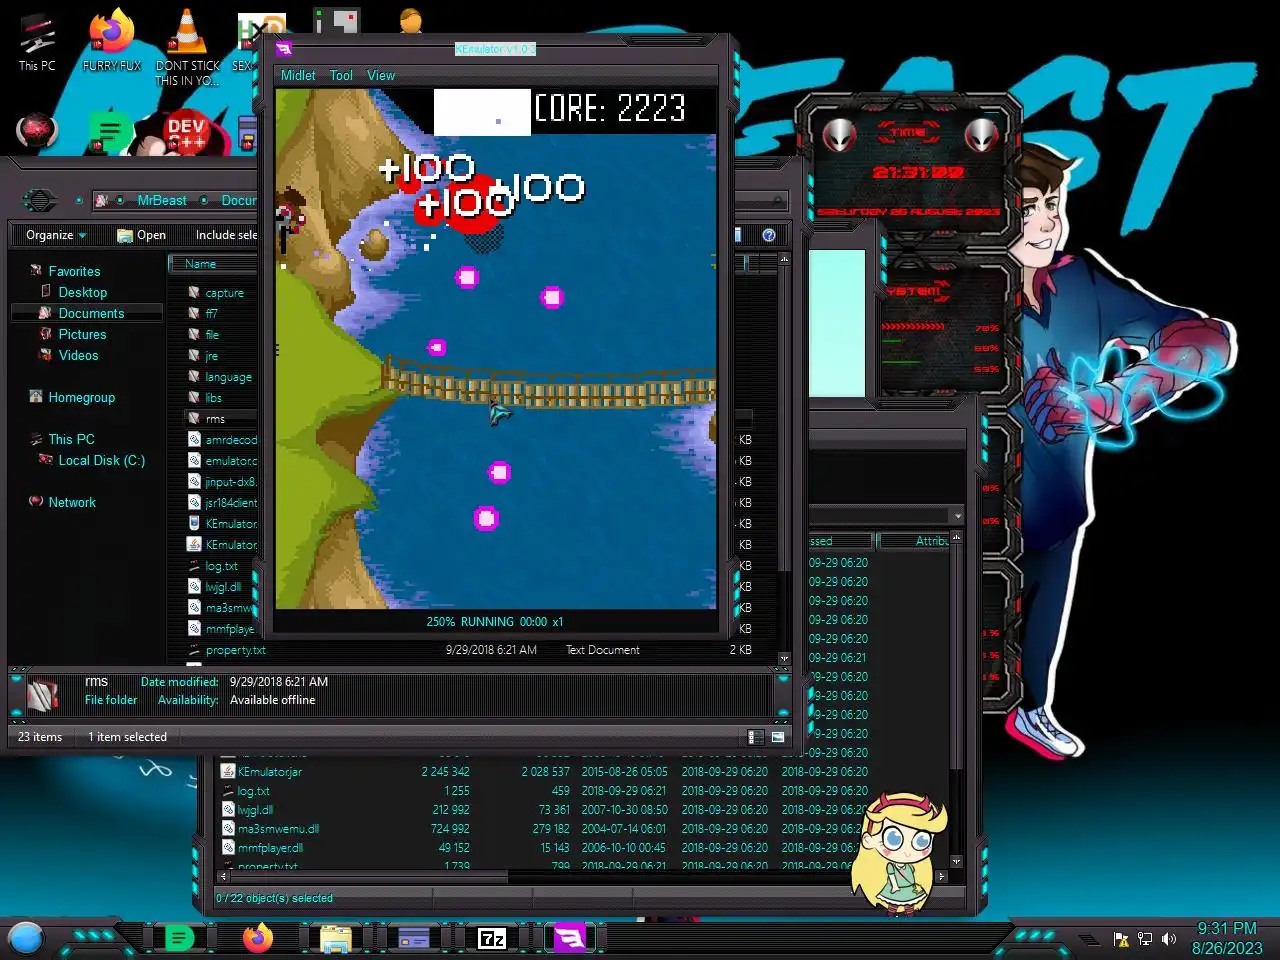Click the orange user avatar desktop icon
Screen dimensions: 1280x960
[411, 20]
